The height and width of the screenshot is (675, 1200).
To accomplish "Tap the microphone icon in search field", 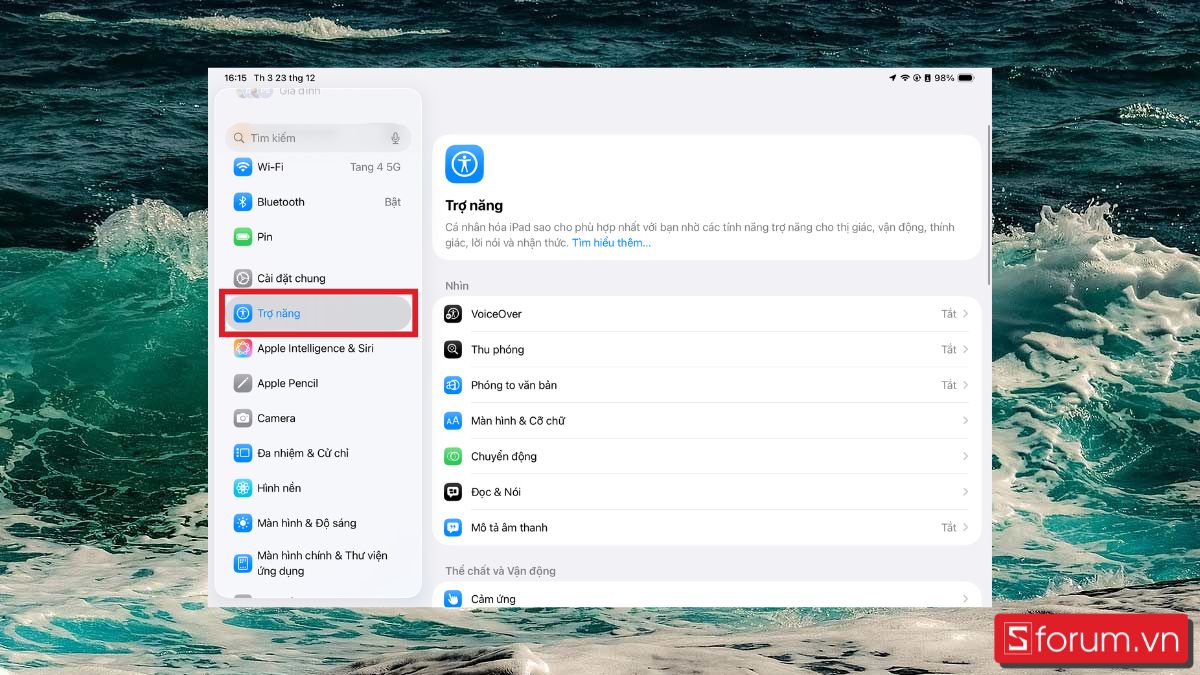I will [396, 138].
